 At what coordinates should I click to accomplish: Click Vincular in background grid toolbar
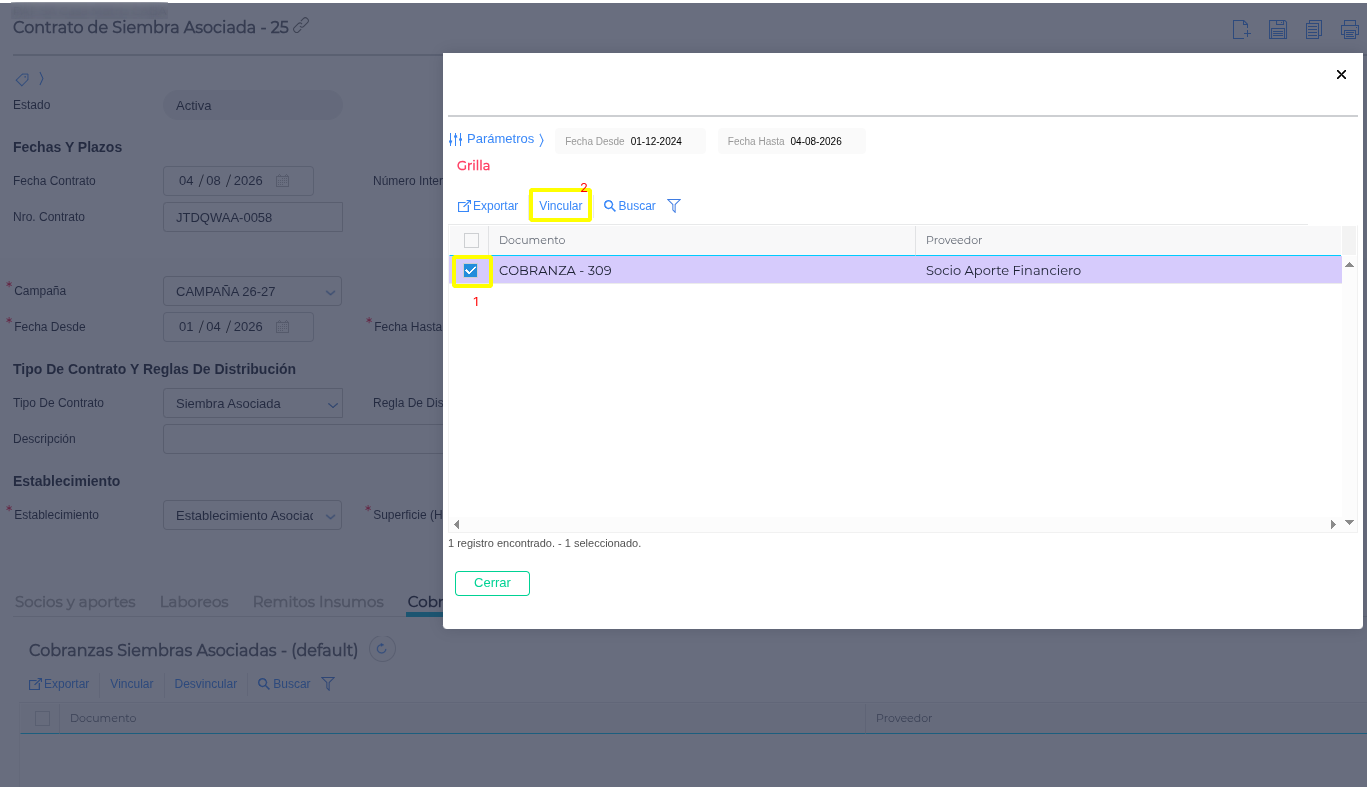(132, 684)
